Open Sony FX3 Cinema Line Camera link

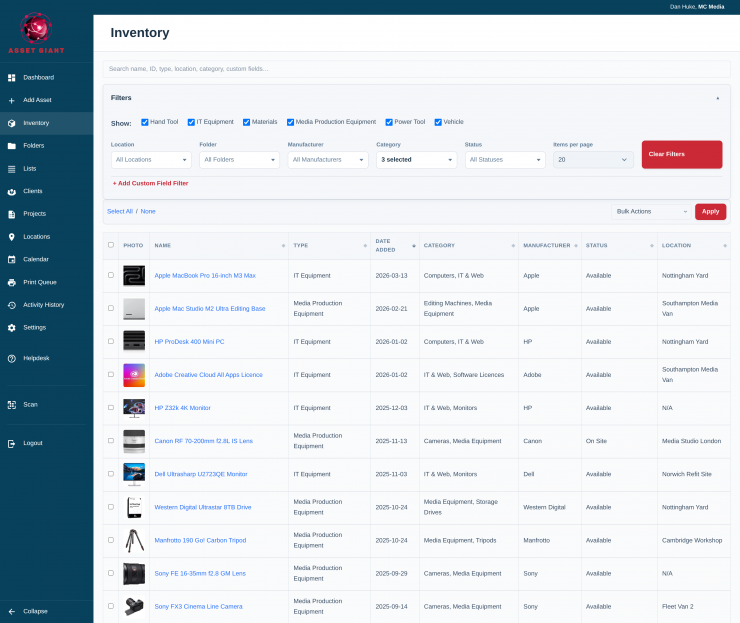click(198, 606)
